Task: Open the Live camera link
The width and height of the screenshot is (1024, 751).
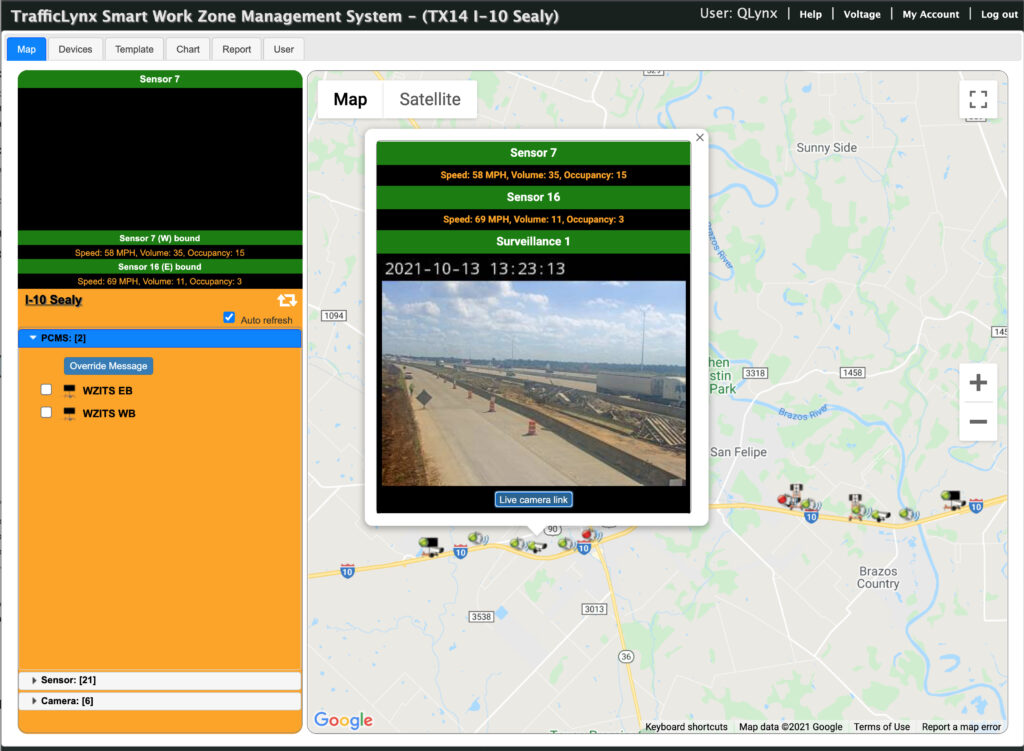Action: 534,500
